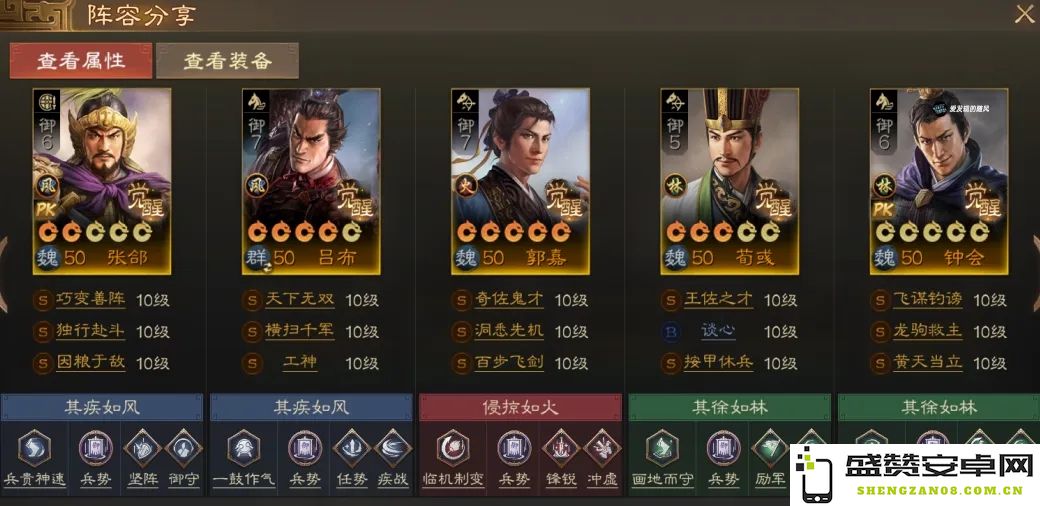Expand the 侵掠如火 section header

click(x=521, y=407)
